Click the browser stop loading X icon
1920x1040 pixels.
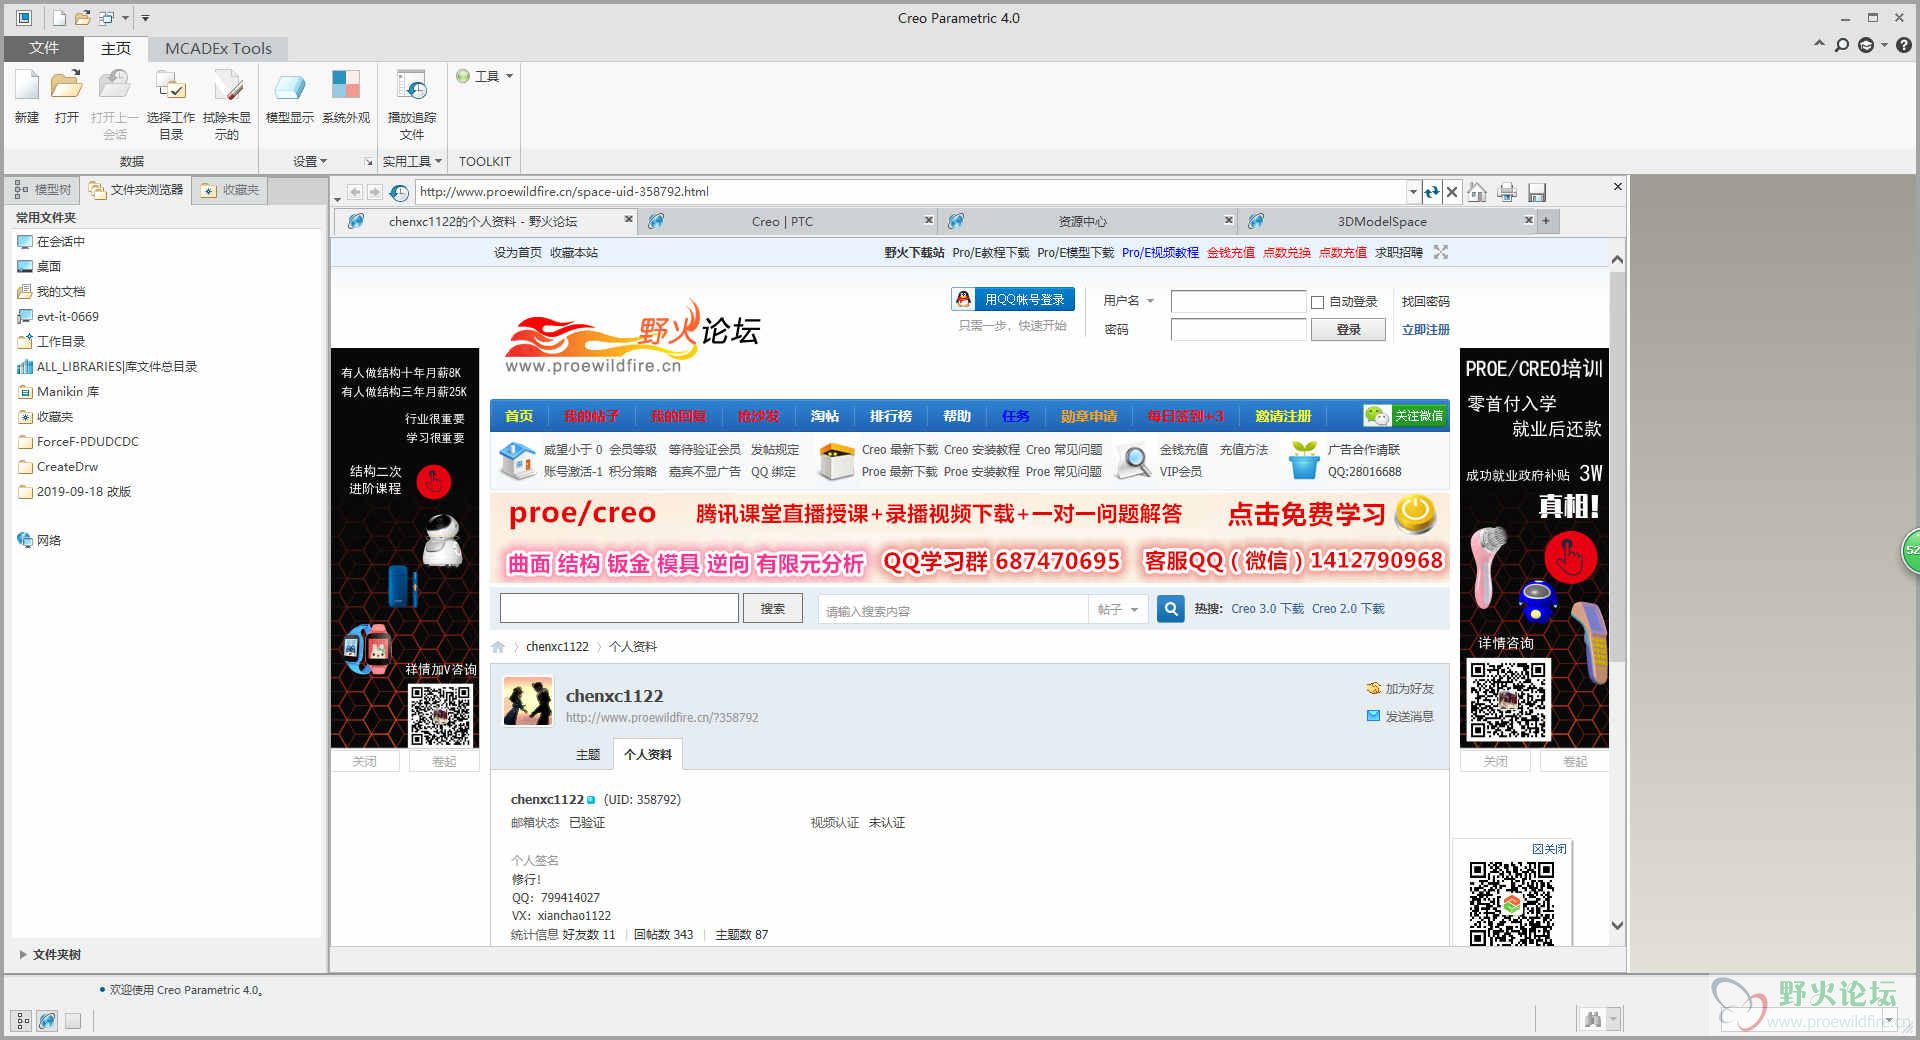(1452, 192)
